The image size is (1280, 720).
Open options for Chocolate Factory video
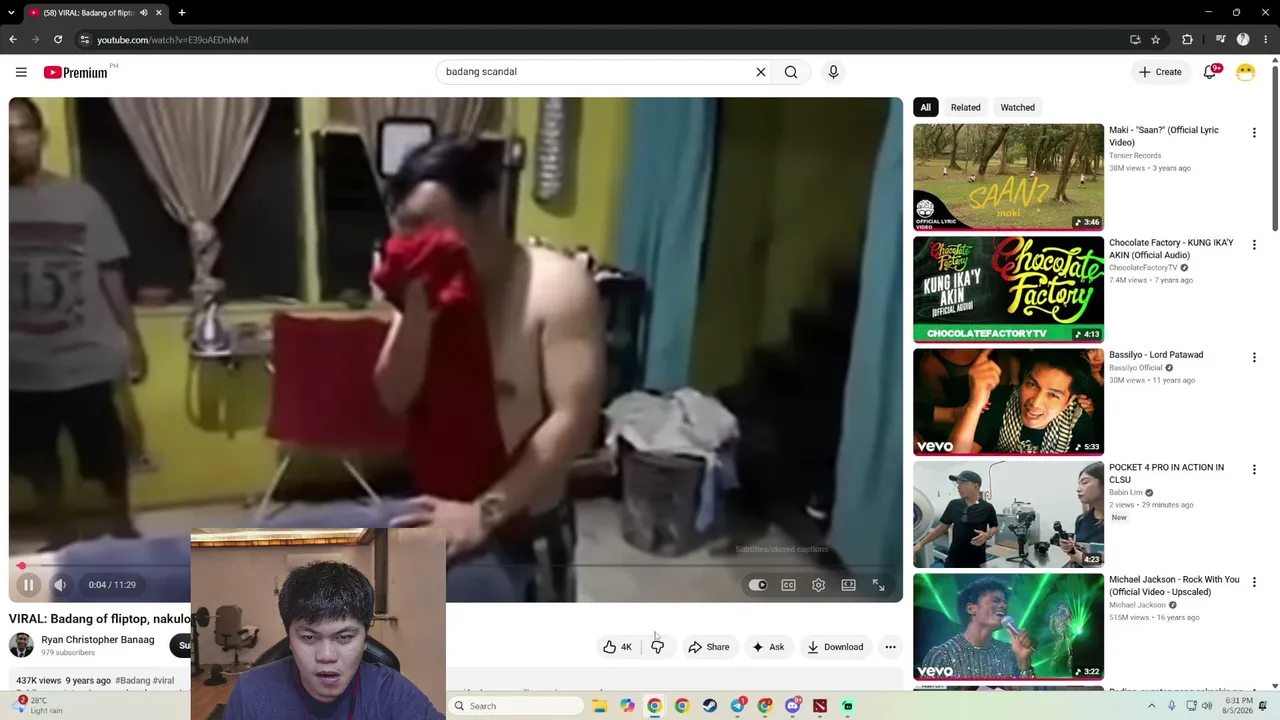point(1254,245)
